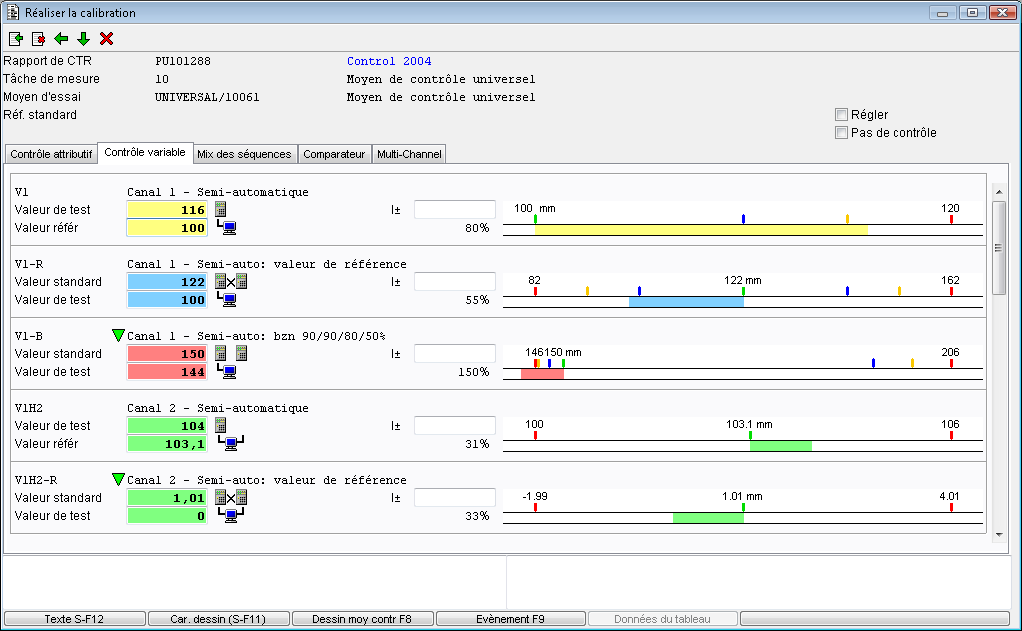Click the scrollbar down arrow in the list
Screen dimensions: 1022x631
click(998, 535)
